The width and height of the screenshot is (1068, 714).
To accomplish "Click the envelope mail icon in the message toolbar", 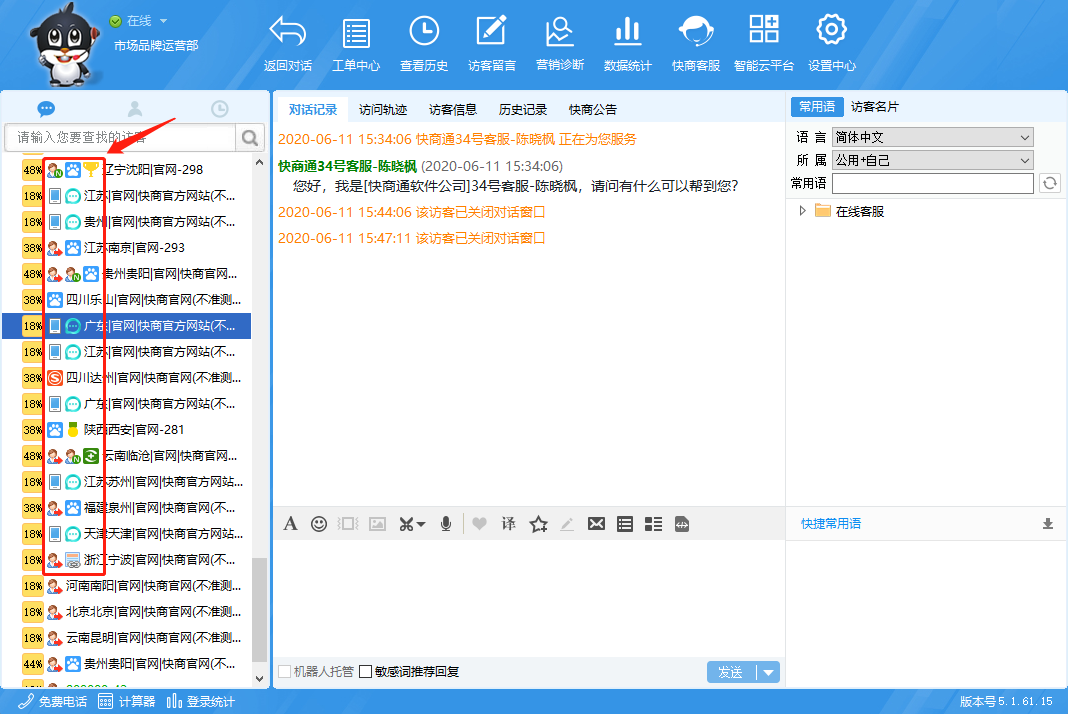I will tap(596, 523).
